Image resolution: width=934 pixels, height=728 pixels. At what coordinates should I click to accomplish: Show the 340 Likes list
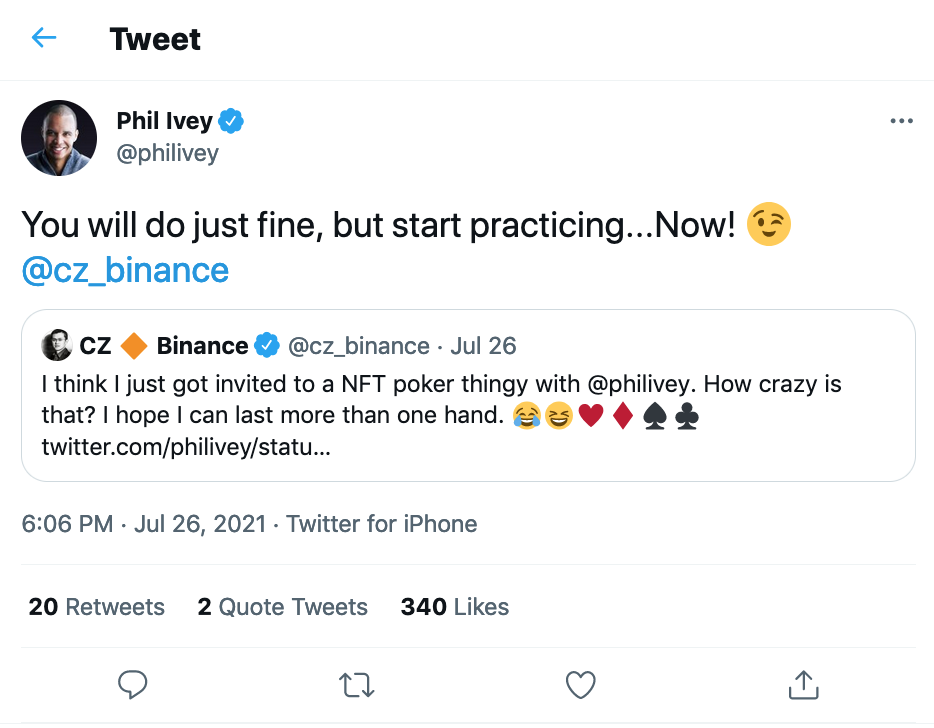point(455,607)
